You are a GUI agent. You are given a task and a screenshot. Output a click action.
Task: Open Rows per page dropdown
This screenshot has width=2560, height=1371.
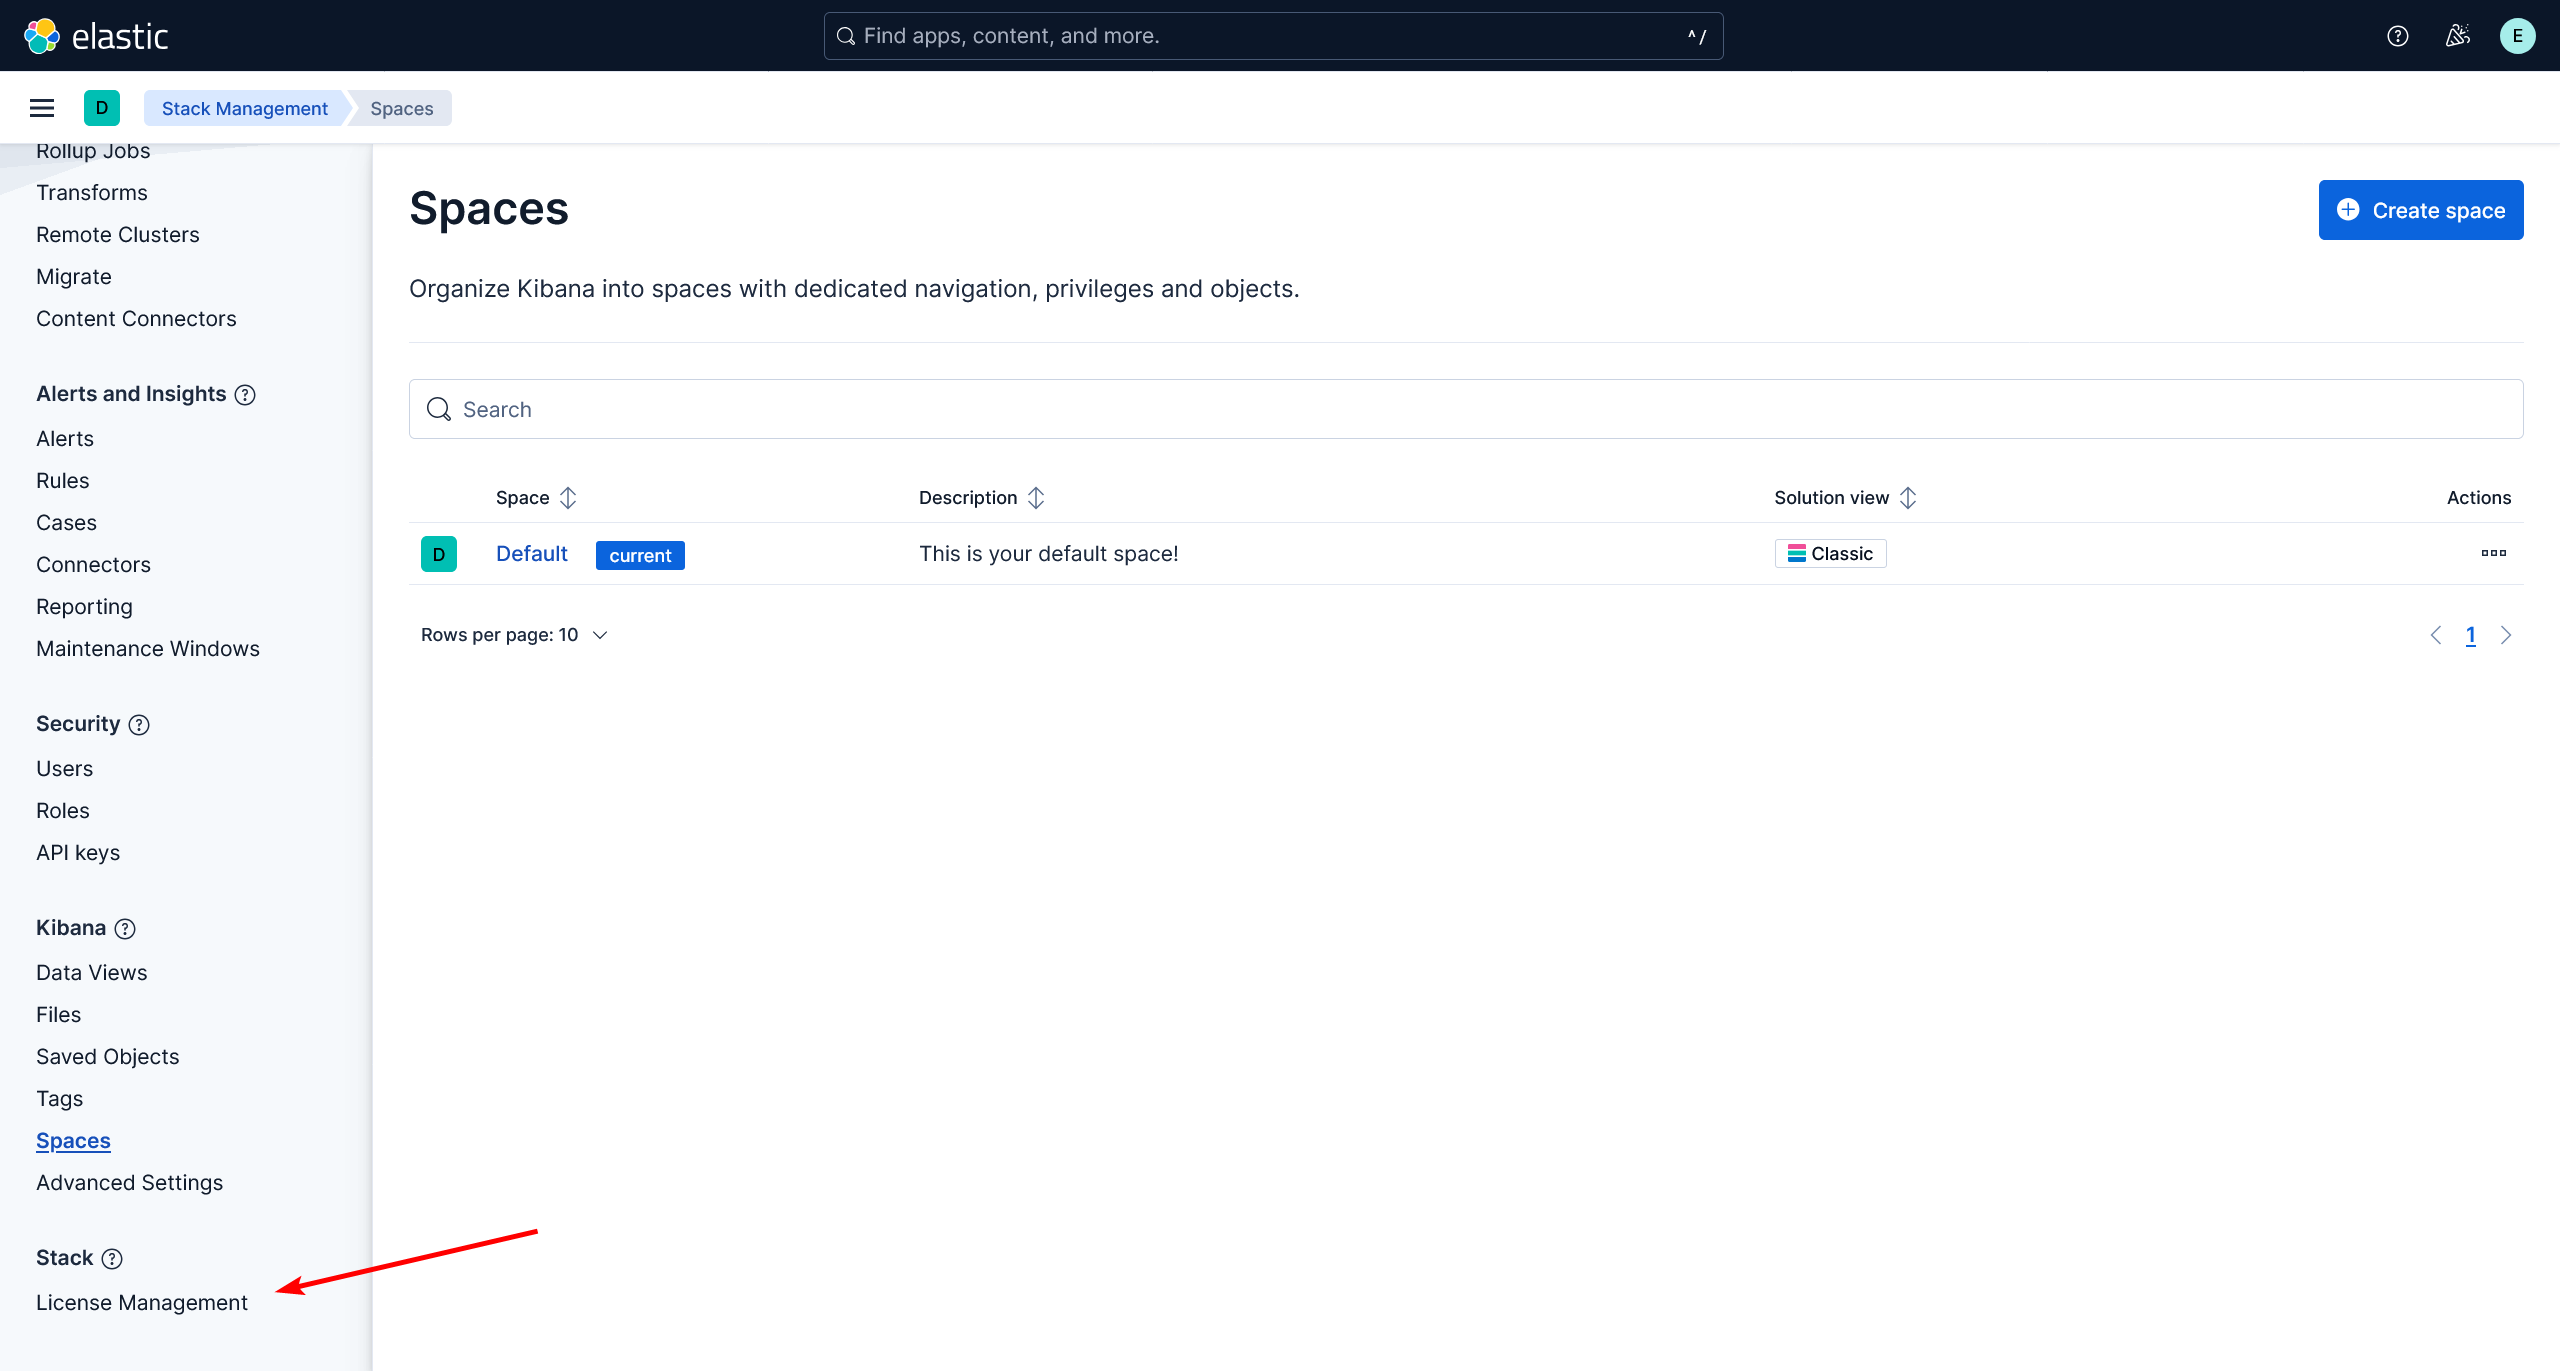tap(514, 635)
